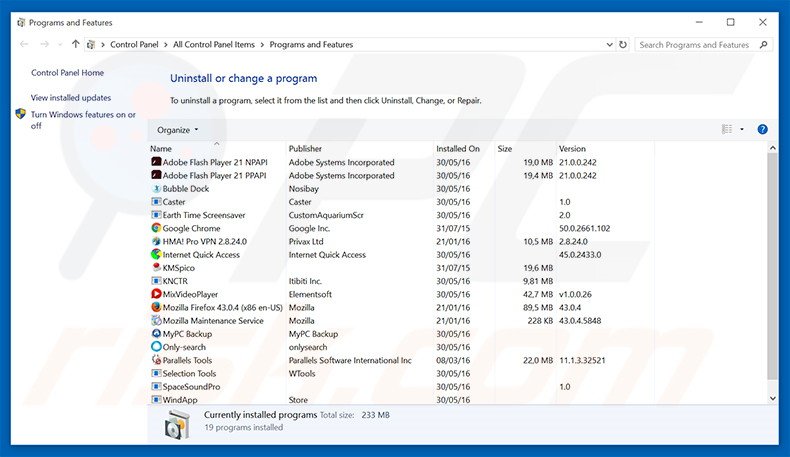Click the Back navigation button
The image size is (790, 457).
click(x=24, y=44)
